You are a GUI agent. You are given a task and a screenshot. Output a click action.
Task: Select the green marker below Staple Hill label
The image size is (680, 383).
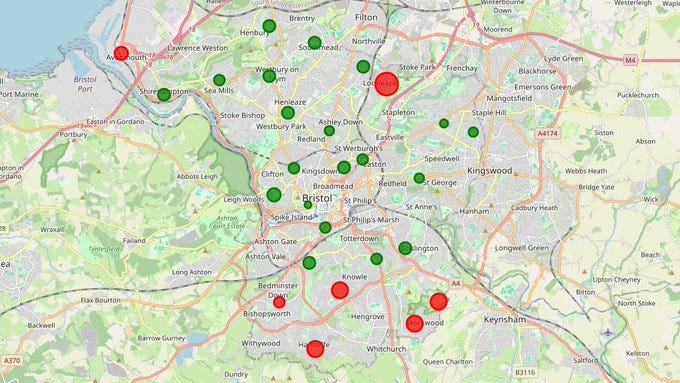pyautogui.click(x=473, y=132)
